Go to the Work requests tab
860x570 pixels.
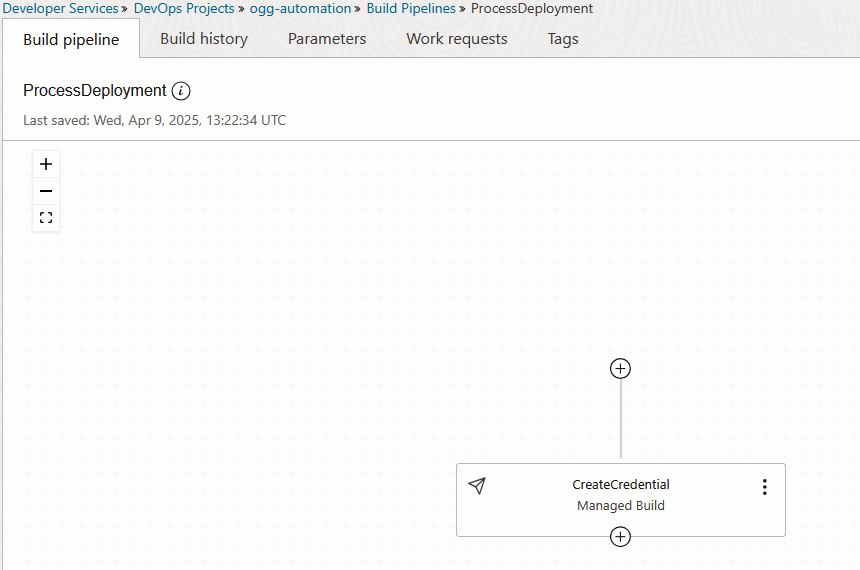457,39
